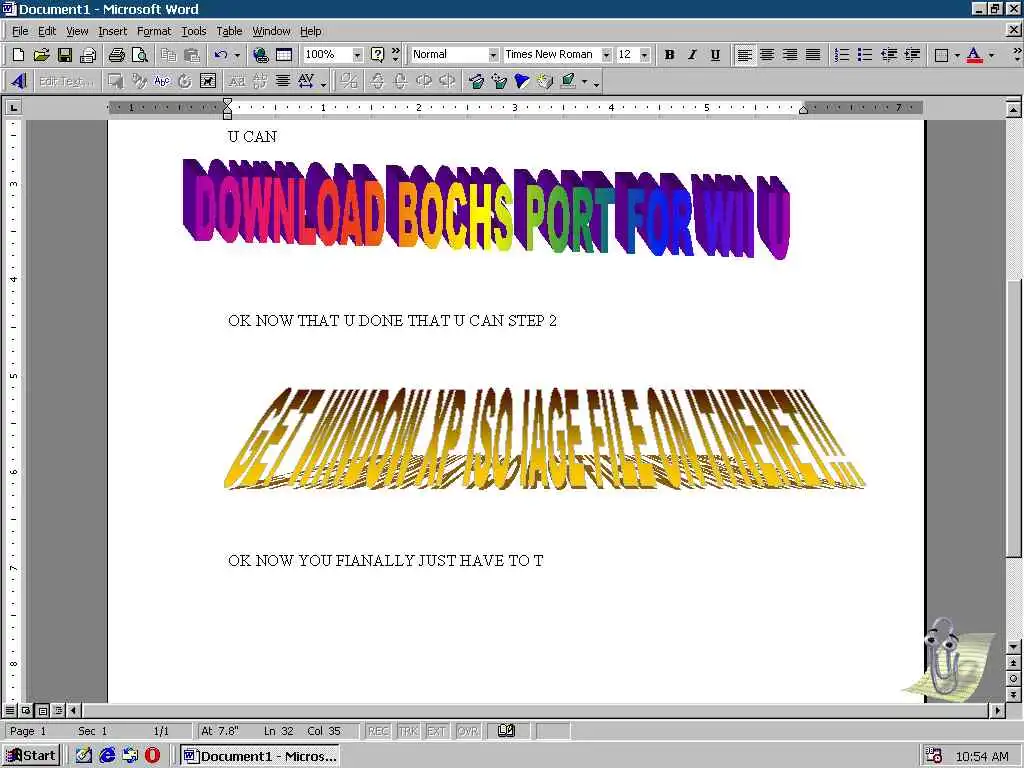Click WordArt Alignment icon
This screenshot has height=768, width=1024.
pos(283,82)
